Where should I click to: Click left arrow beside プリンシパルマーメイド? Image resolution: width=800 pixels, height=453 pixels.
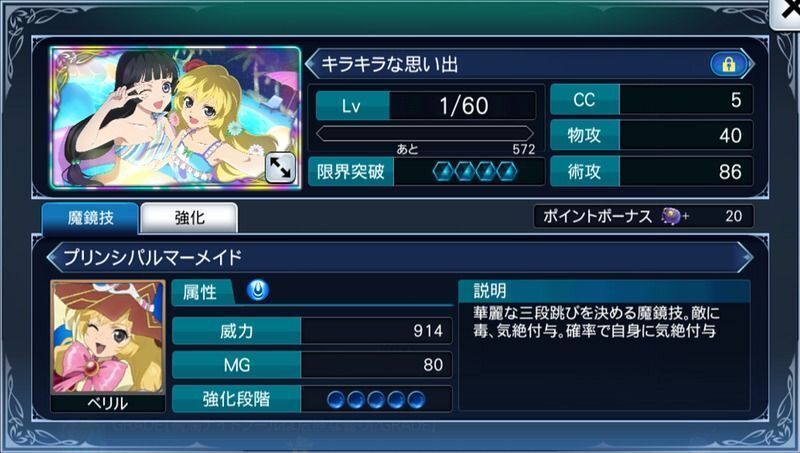pos(53,258)
